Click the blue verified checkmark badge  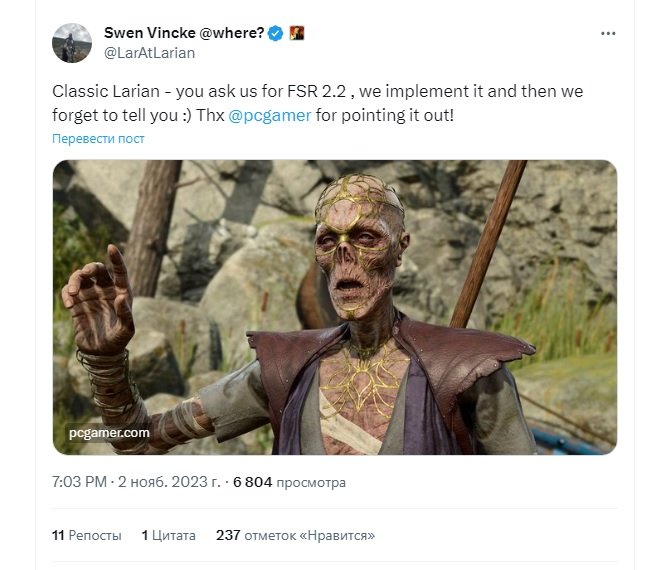[277, 33]
